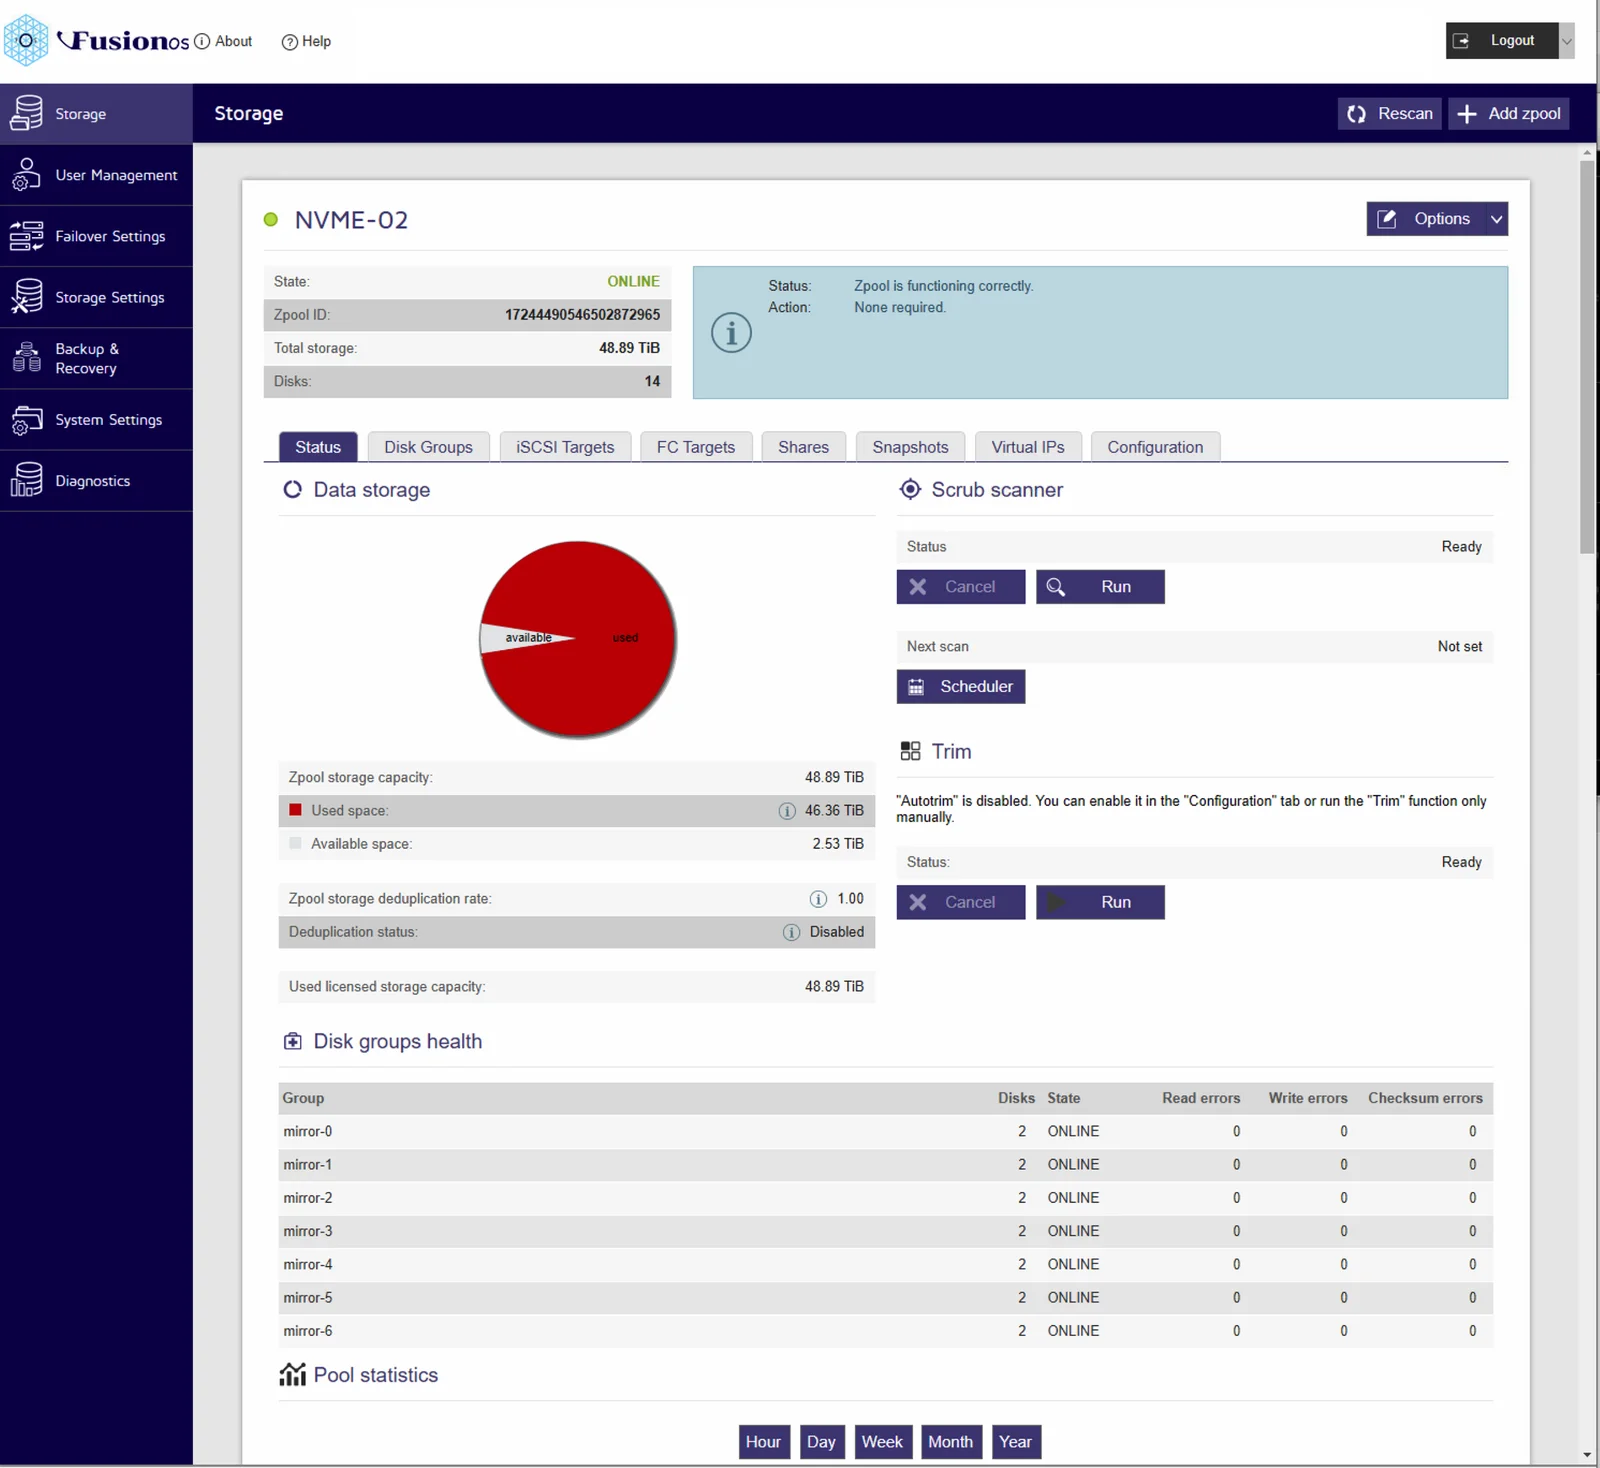Cancel the scrub scanner
The width and height of the screenshot is (1600, 1468).
point(961,587)
